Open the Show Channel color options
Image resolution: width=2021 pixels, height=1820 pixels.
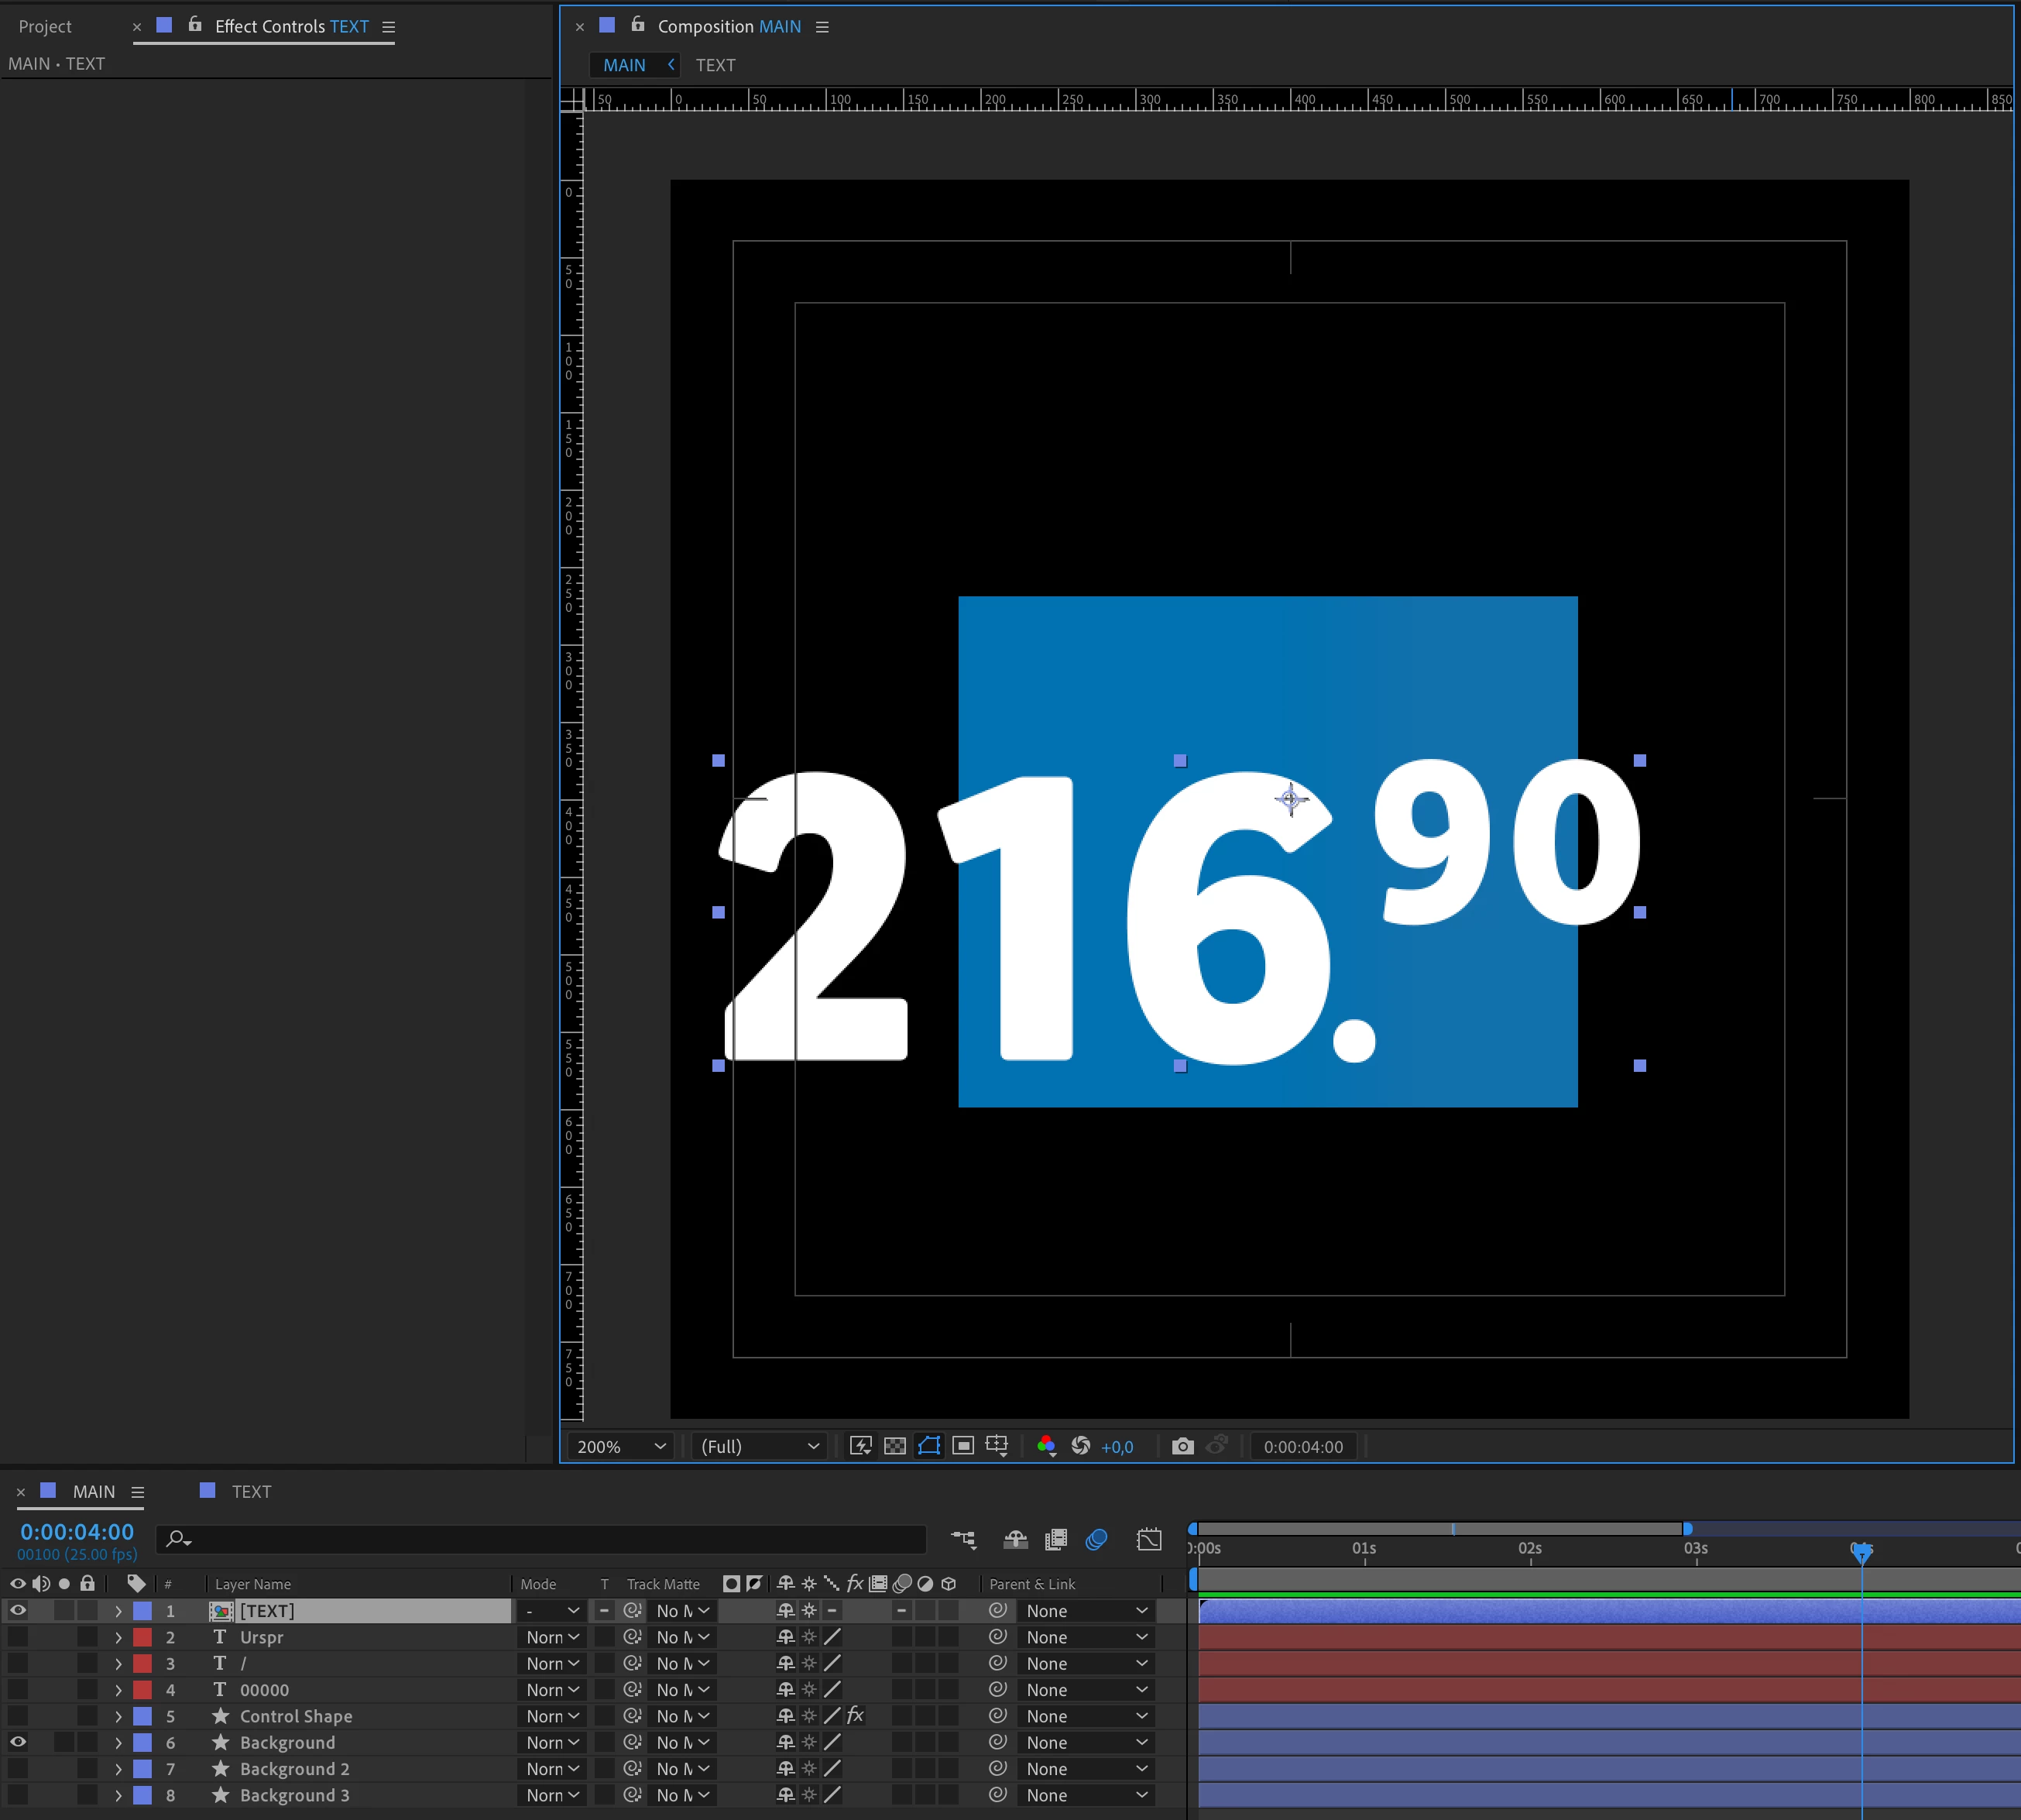(x=1046, y=1446)
